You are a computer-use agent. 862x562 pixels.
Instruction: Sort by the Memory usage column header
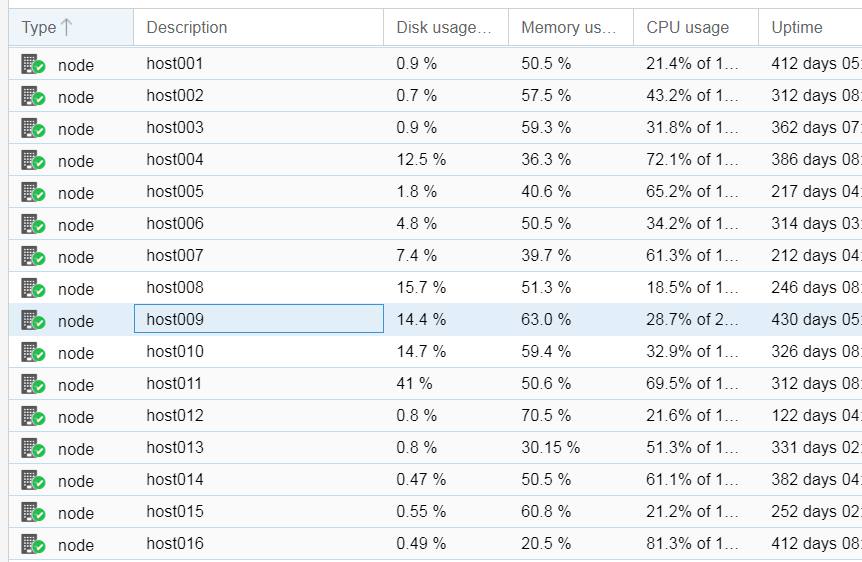tap(568, 28)
